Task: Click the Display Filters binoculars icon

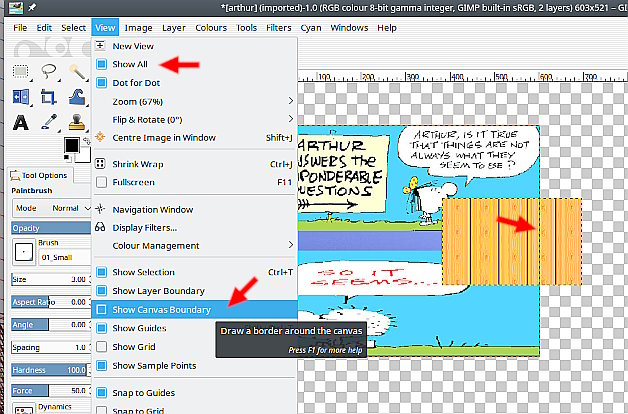Action: tap(100, 227)
